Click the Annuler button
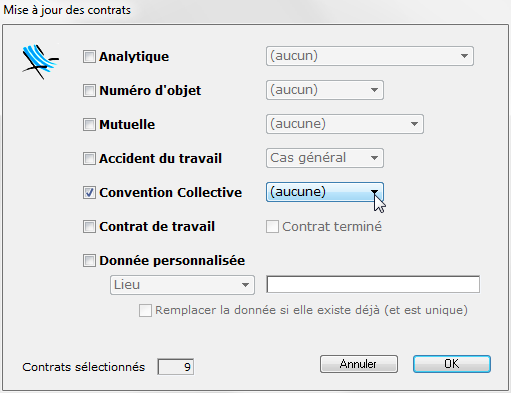The image size is (511, 393). 359,364
